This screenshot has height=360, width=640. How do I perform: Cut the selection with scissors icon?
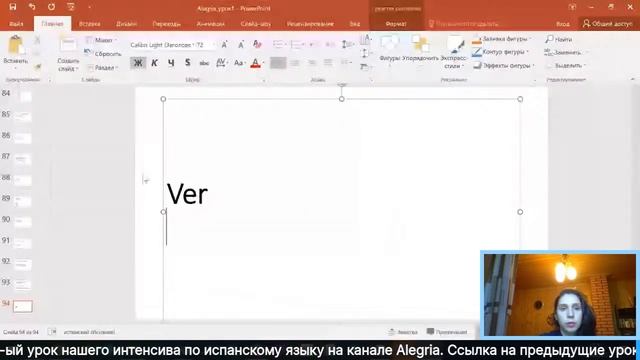coord(37,40)
